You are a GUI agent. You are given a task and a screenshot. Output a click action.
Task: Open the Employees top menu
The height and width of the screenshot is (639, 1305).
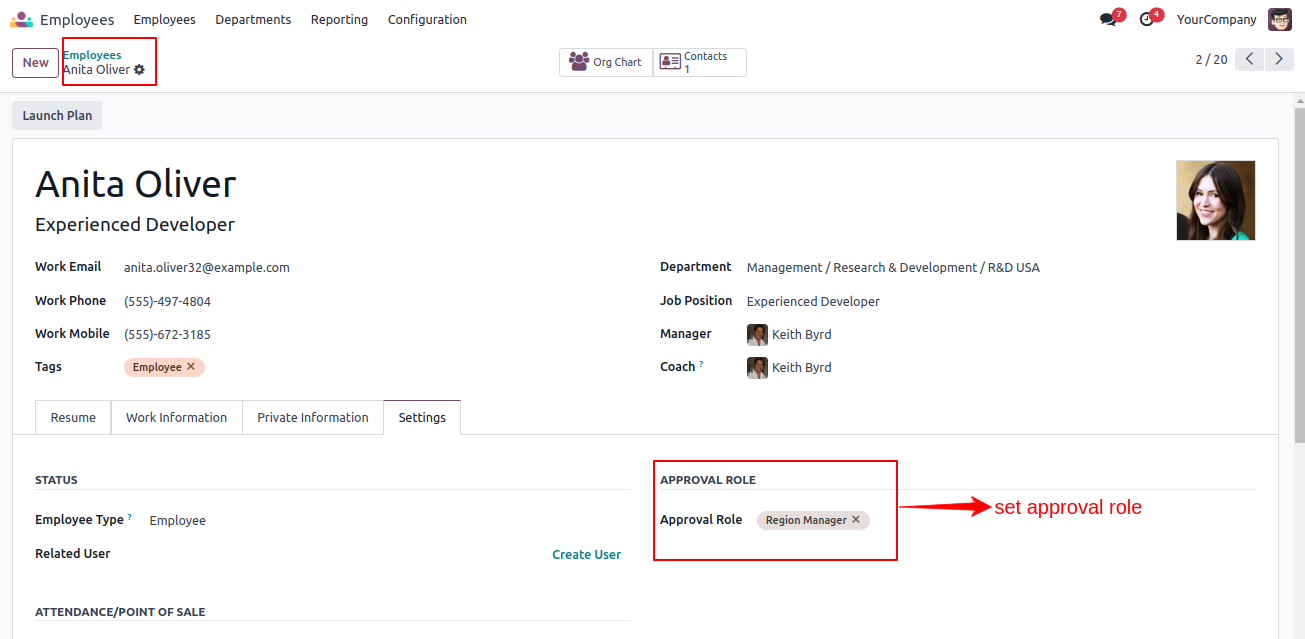(164, 19)
